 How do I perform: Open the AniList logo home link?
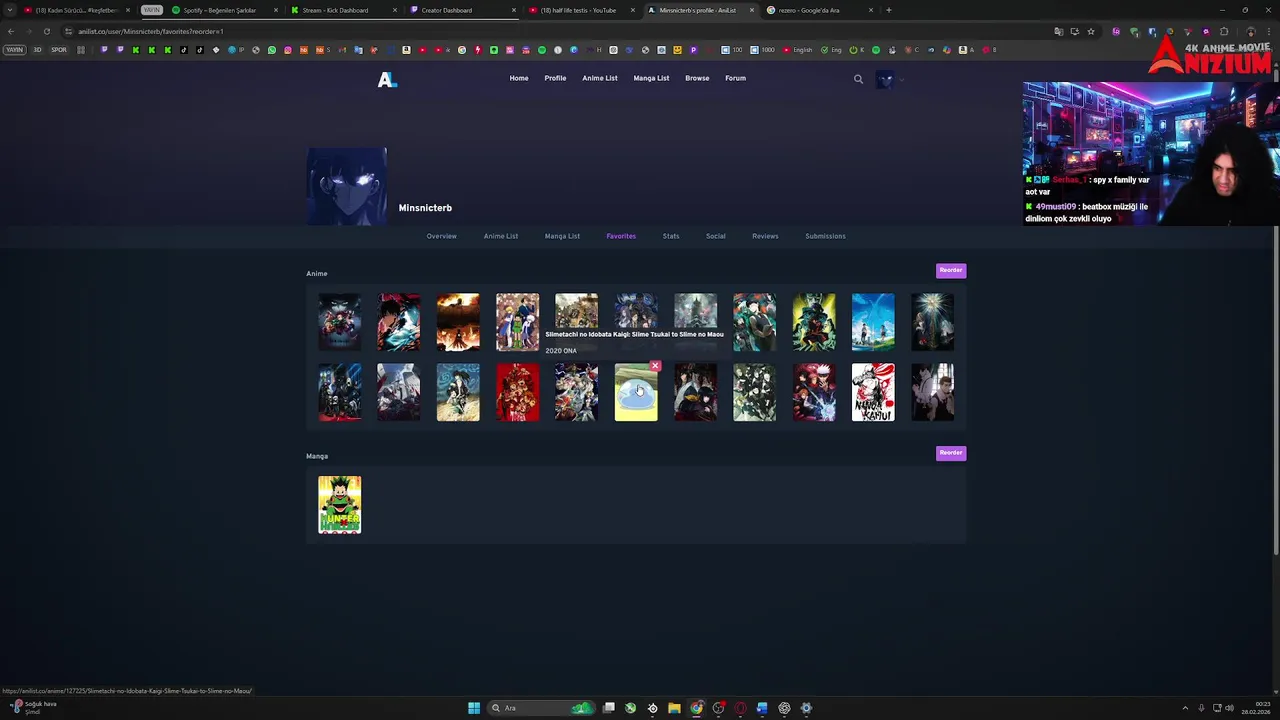point(387,79)
